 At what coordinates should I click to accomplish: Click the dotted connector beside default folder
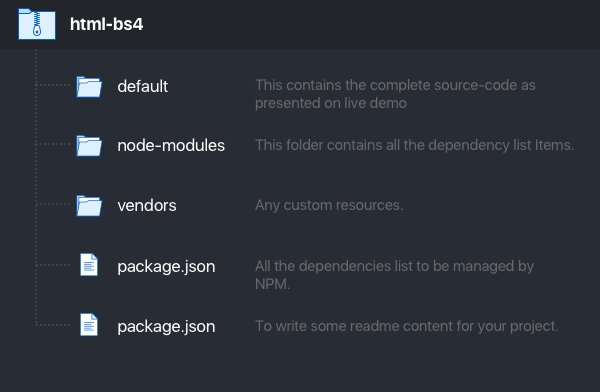pos(53,85)
